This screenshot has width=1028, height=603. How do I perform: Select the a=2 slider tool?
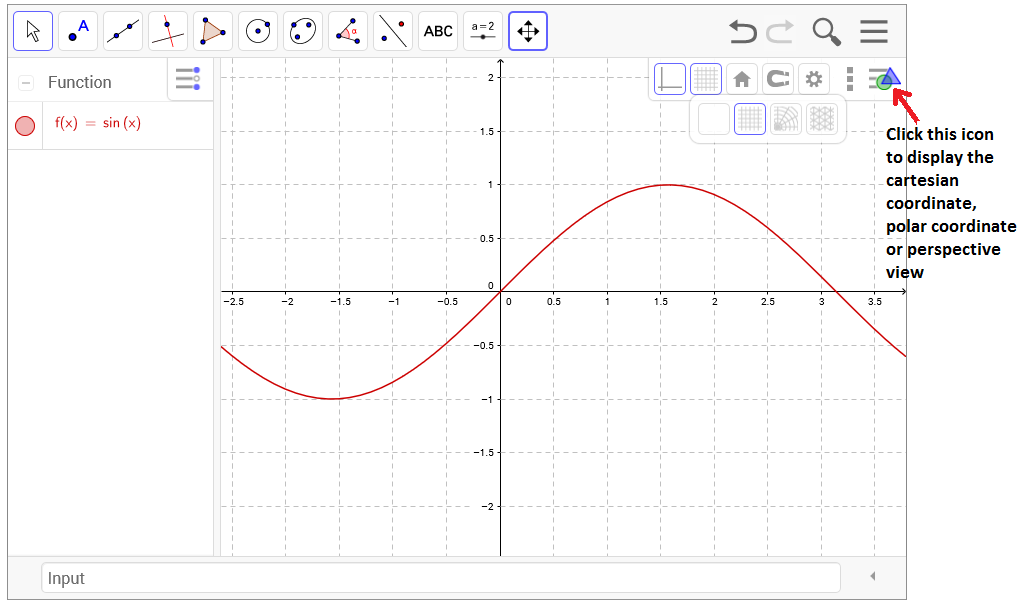(x=483, y=32)
